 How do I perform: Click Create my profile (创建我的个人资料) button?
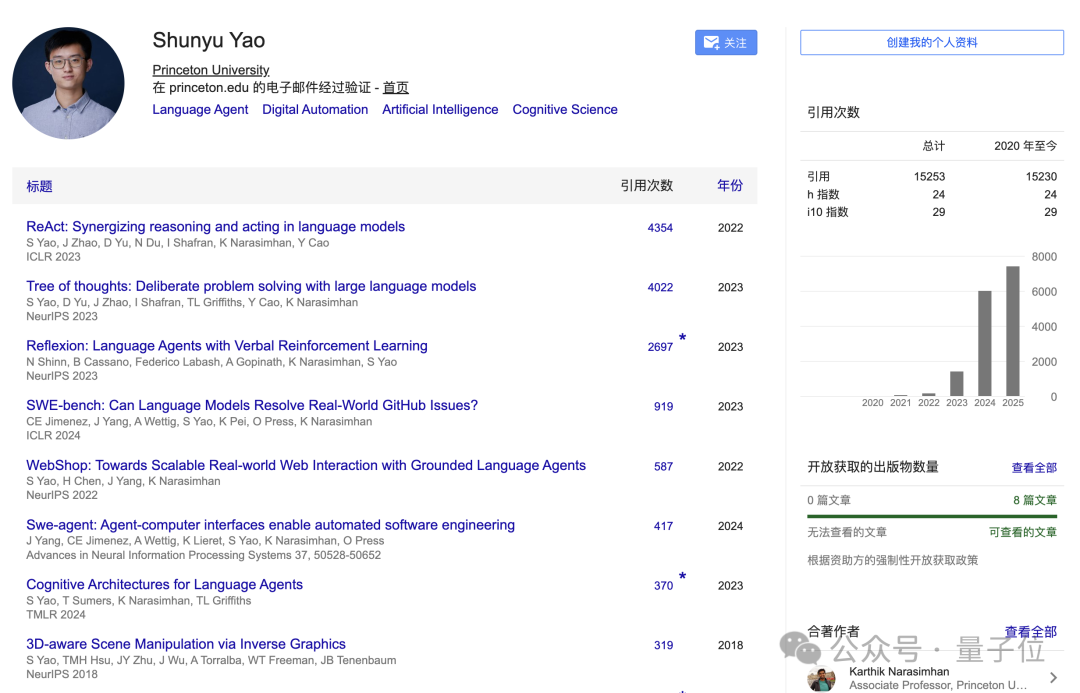pos(931,43)
